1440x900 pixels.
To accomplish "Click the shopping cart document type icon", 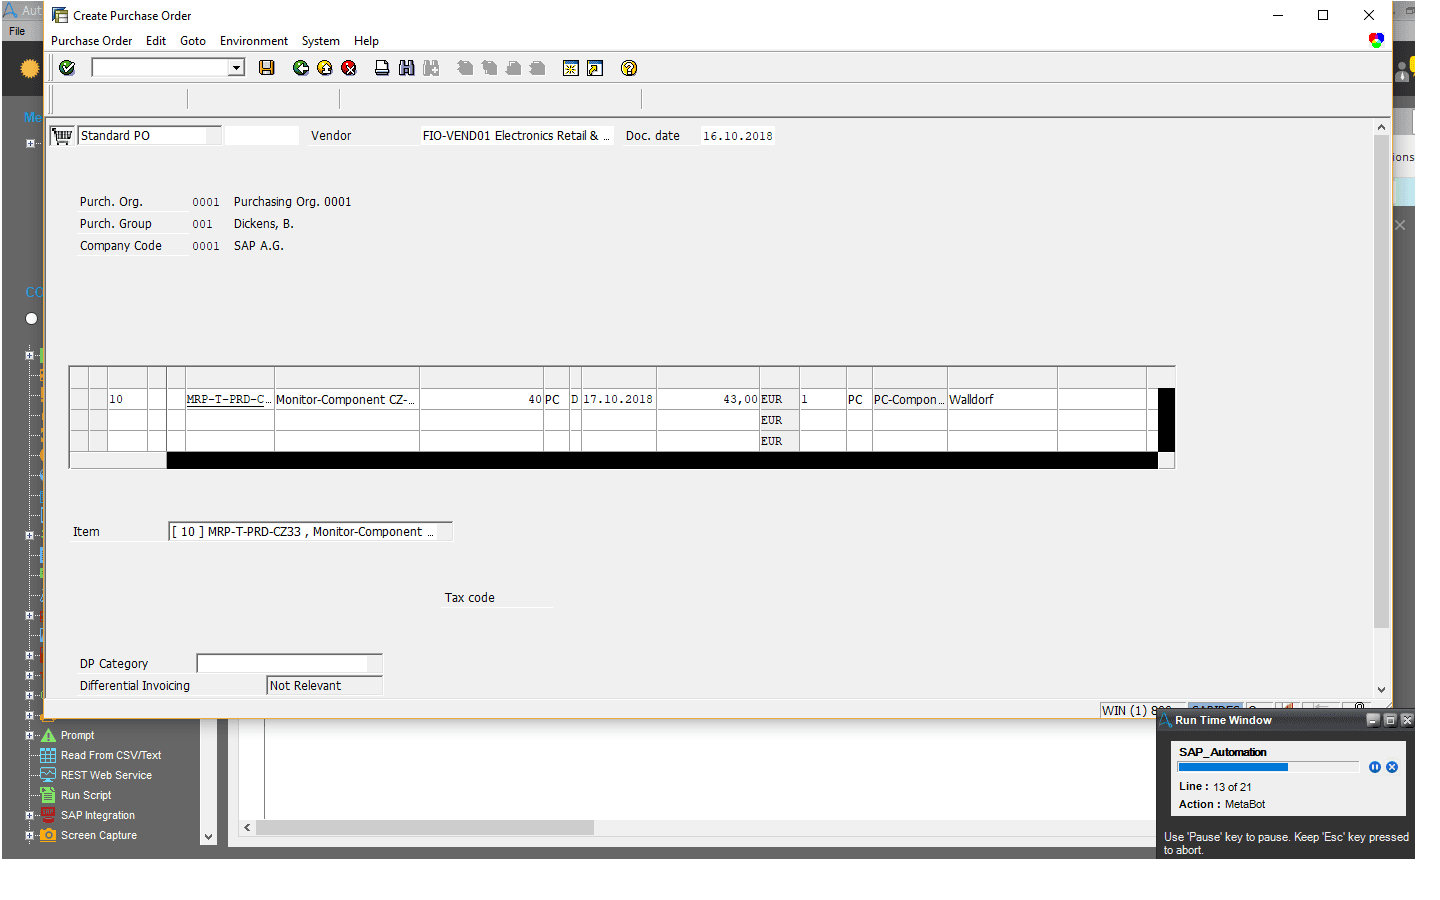I will 62,136.
